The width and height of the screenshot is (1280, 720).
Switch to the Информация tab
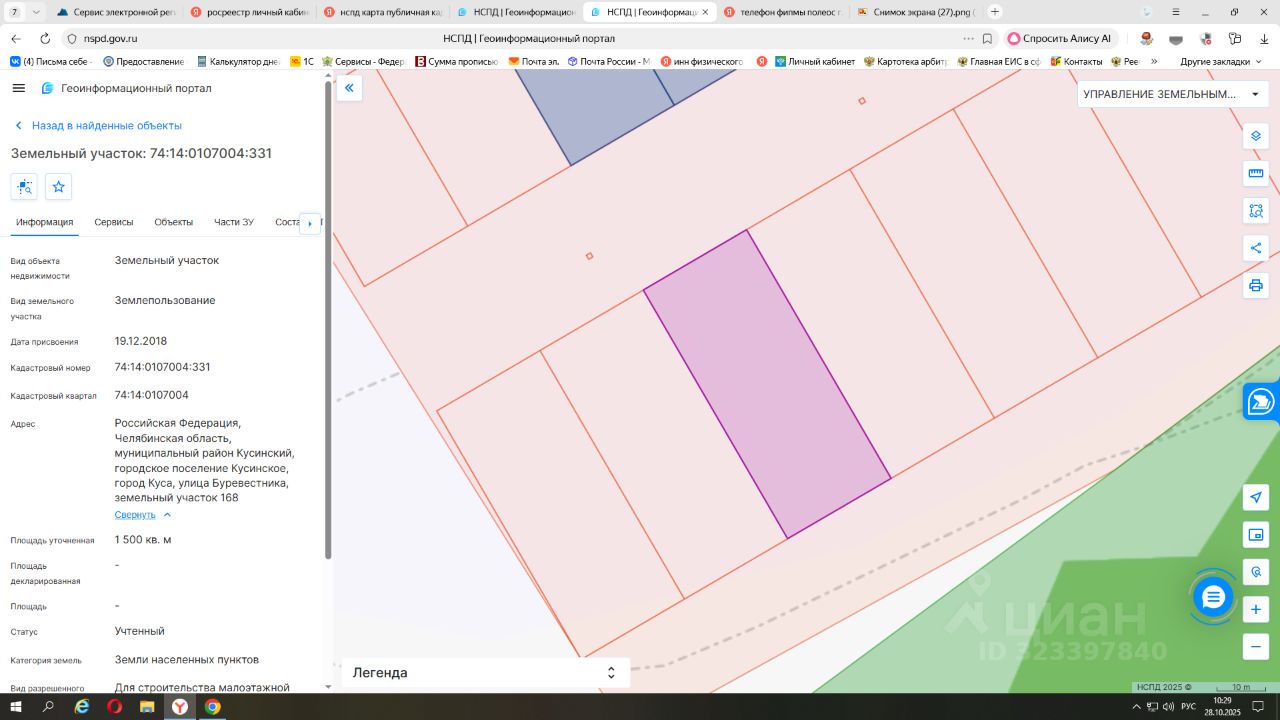(x=45, y=222)
